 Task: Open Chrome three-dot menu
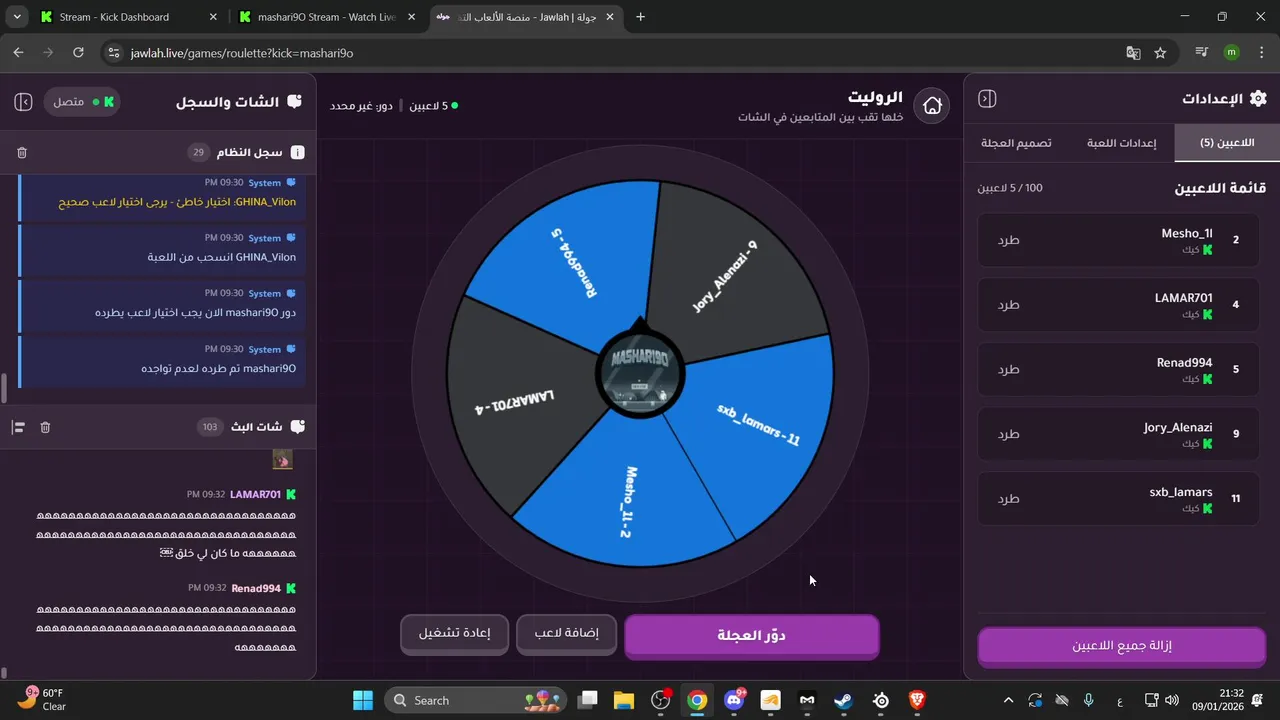point(1261,53)
